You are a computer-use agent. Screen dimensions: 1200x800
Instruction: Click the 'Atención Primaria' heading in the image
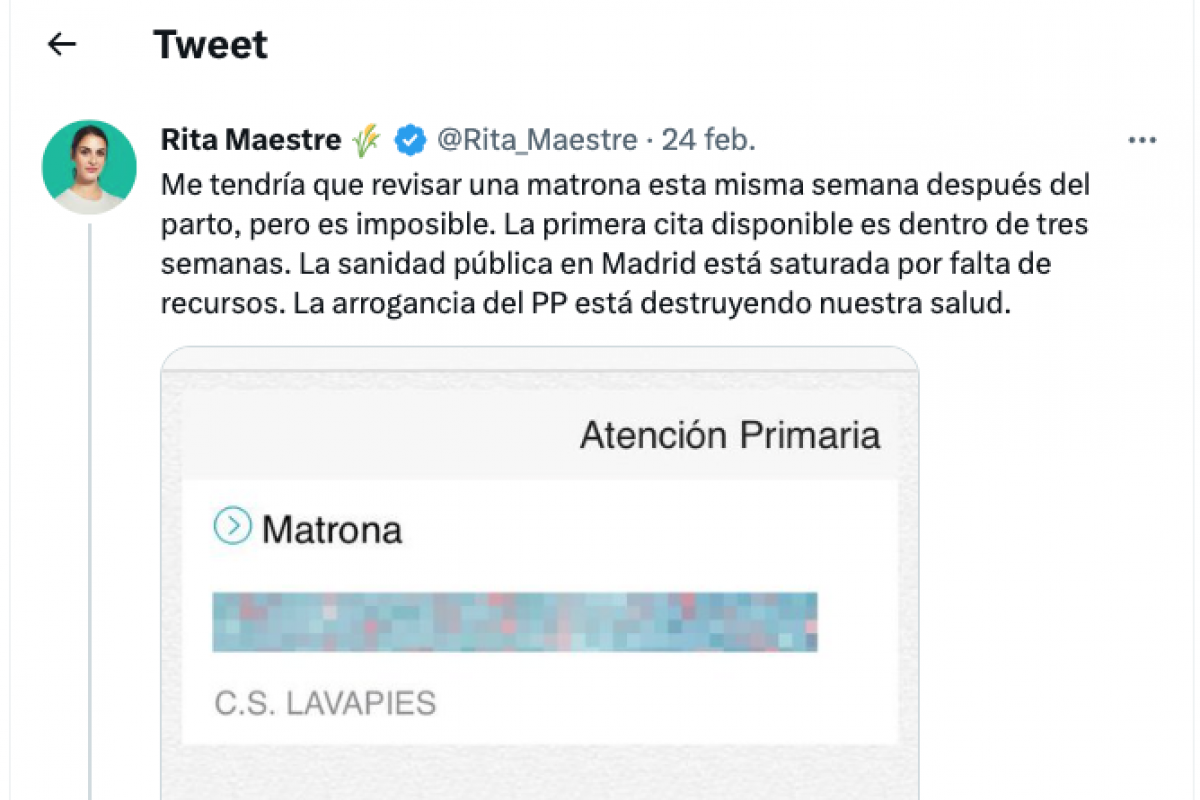pyautogui.click(x=730, y=436)
